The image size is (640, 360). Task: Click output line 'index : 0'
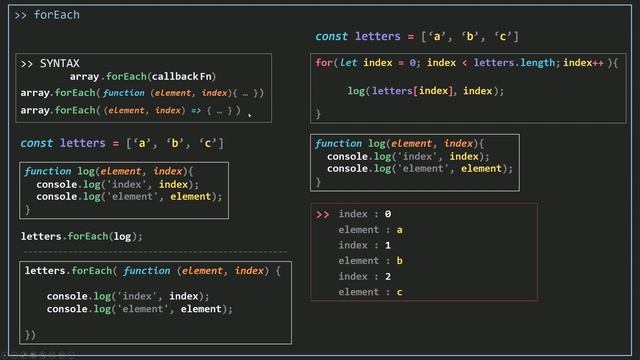coord(364,214)
